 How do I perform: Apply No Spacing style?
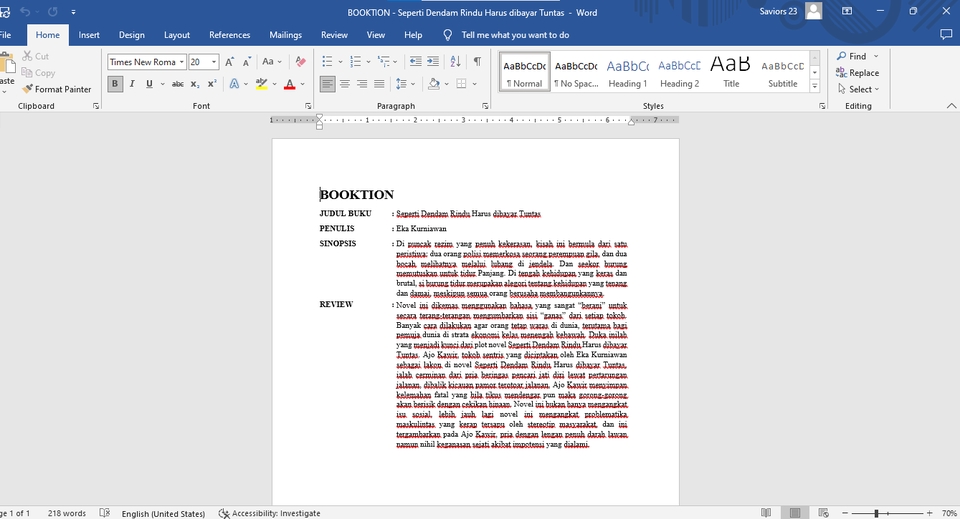[x=576, y=72]
